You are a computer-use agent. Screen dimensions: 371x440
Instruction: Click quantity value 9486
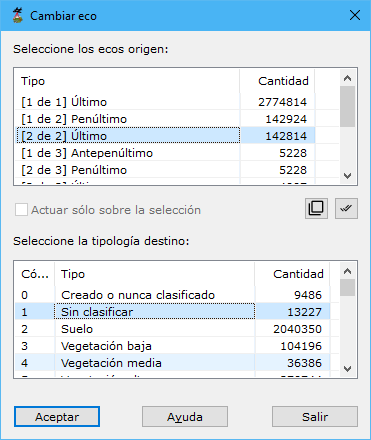click(308, 295)
